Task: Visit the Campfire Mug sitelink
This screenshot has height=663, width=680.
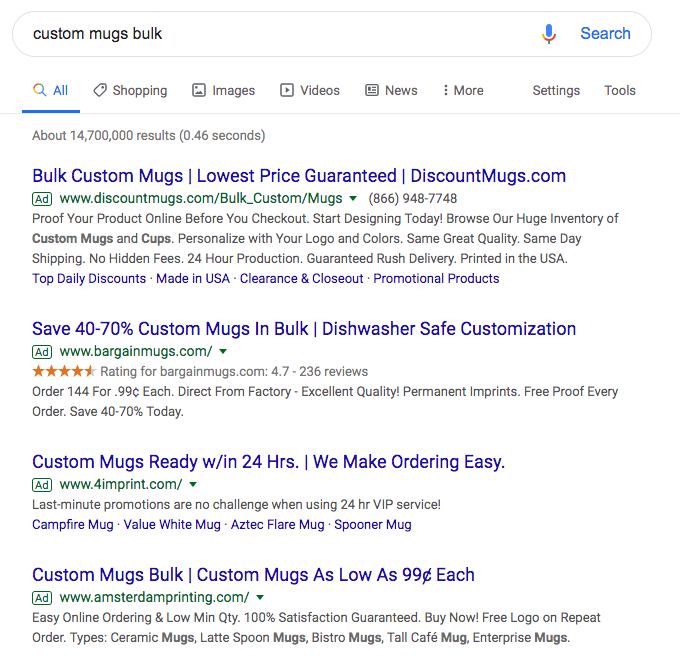Action: coord(73,524)
